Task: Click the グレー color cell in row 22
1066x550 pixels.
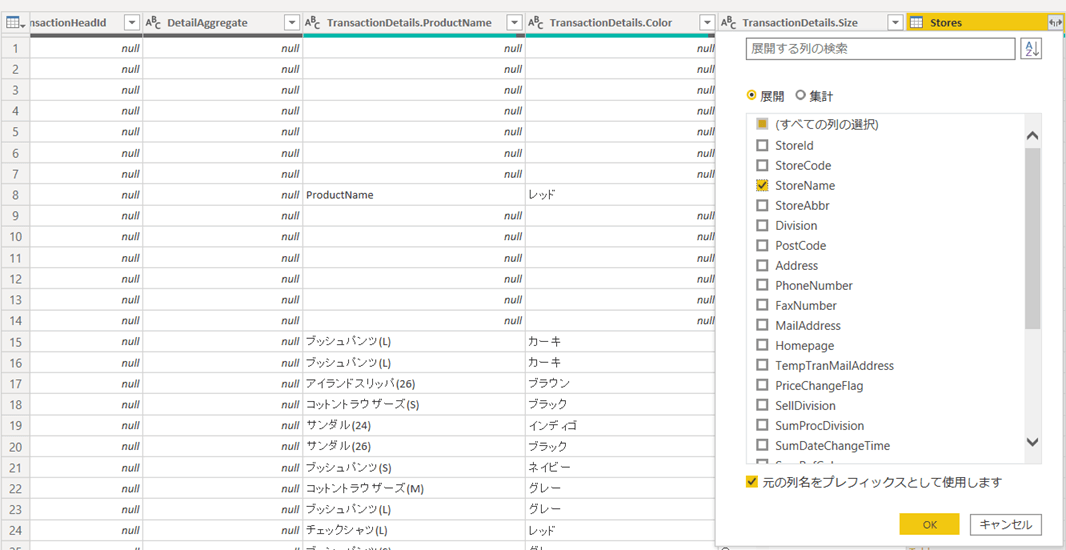Action: [622, 488]
